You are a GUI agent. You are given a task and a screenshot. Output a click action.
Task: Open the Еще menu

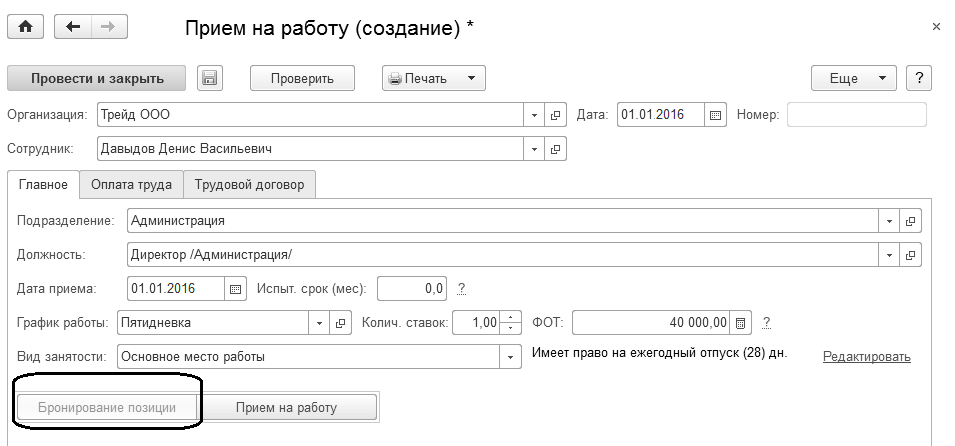pyautogui.click(x=853, y=78)
